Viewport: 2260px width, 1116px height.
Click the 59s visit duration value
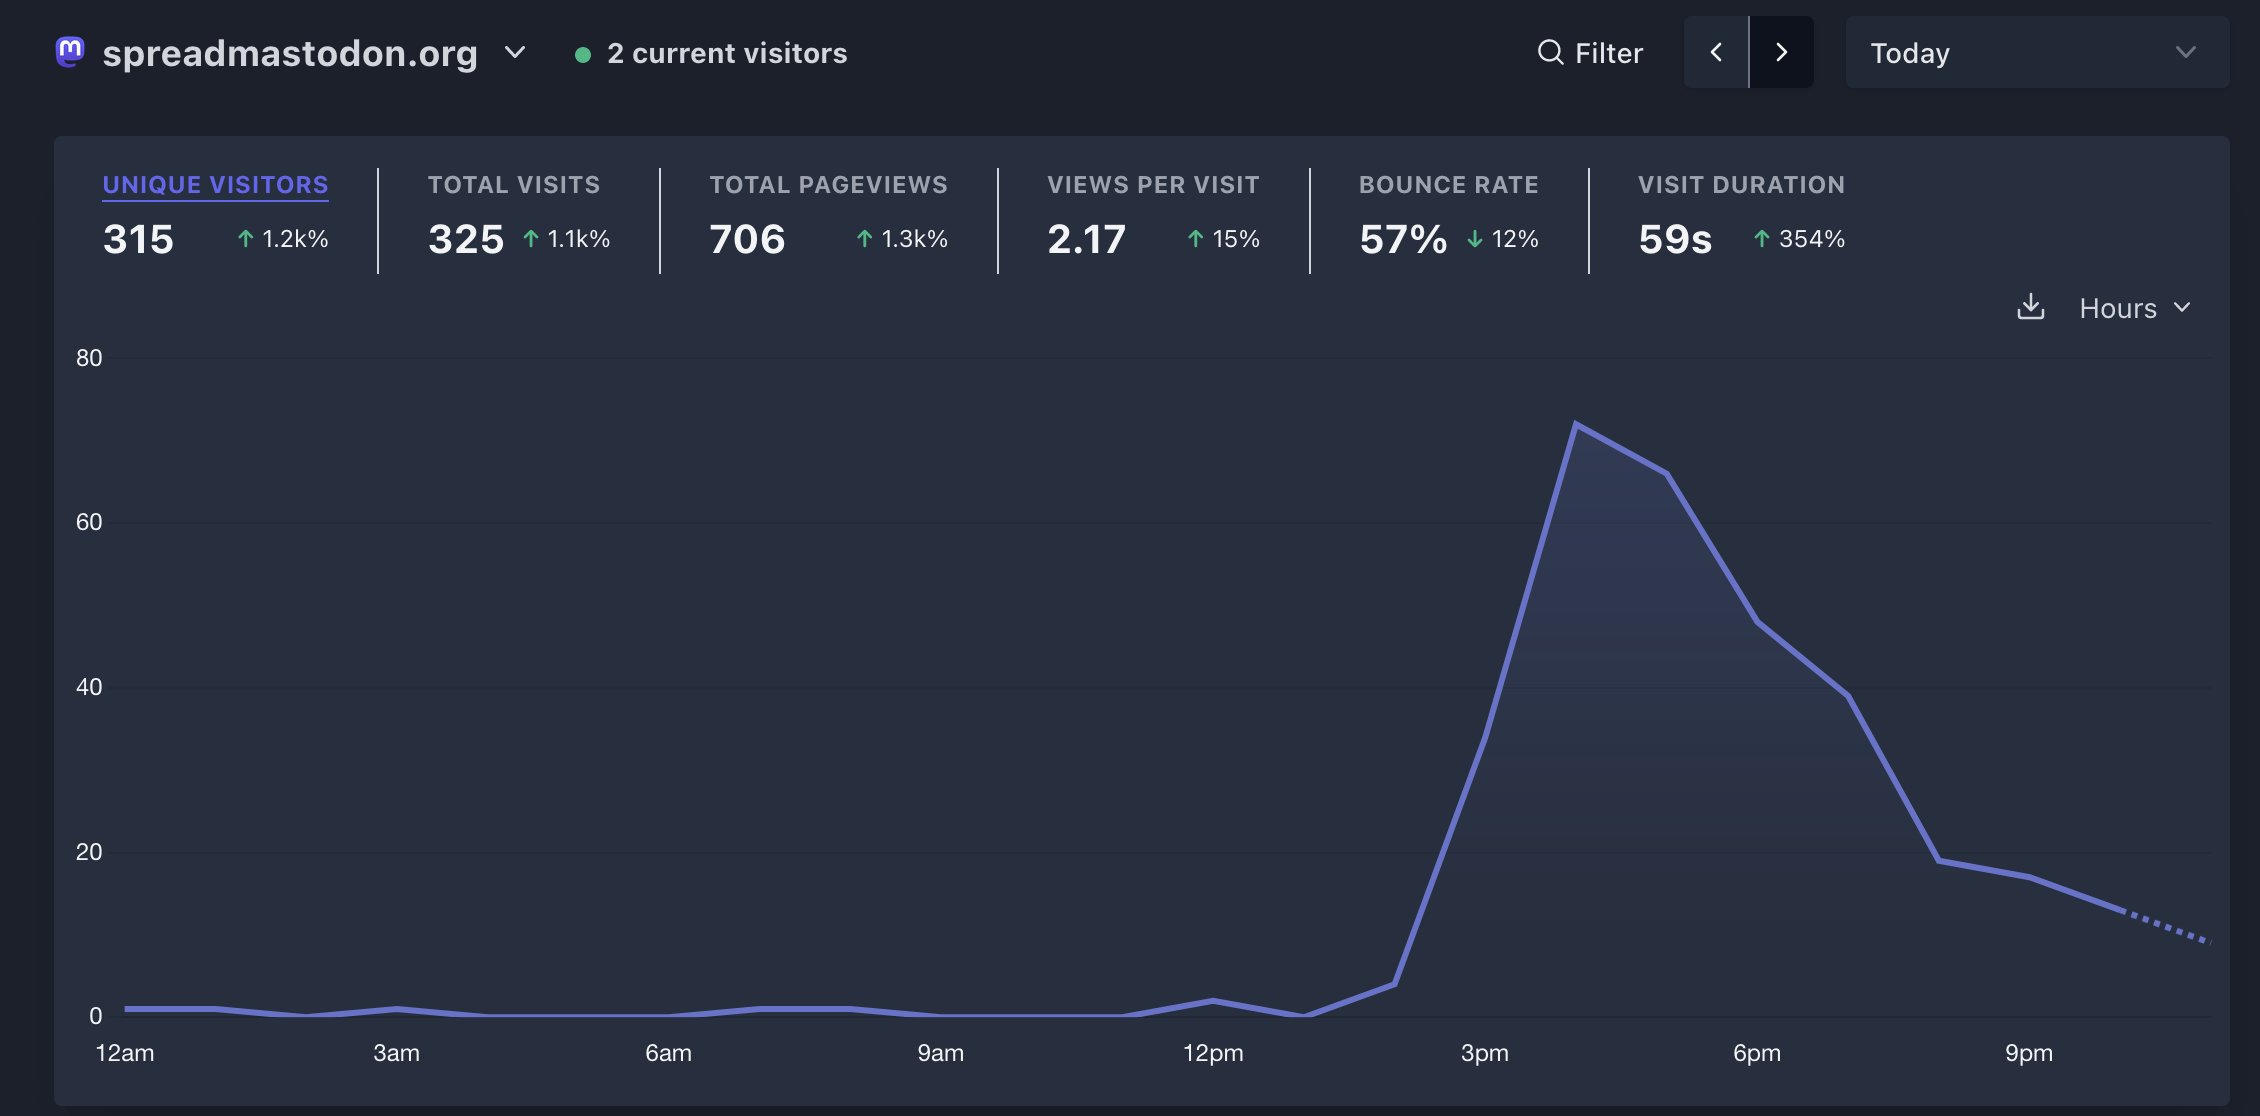[1675, 239]
